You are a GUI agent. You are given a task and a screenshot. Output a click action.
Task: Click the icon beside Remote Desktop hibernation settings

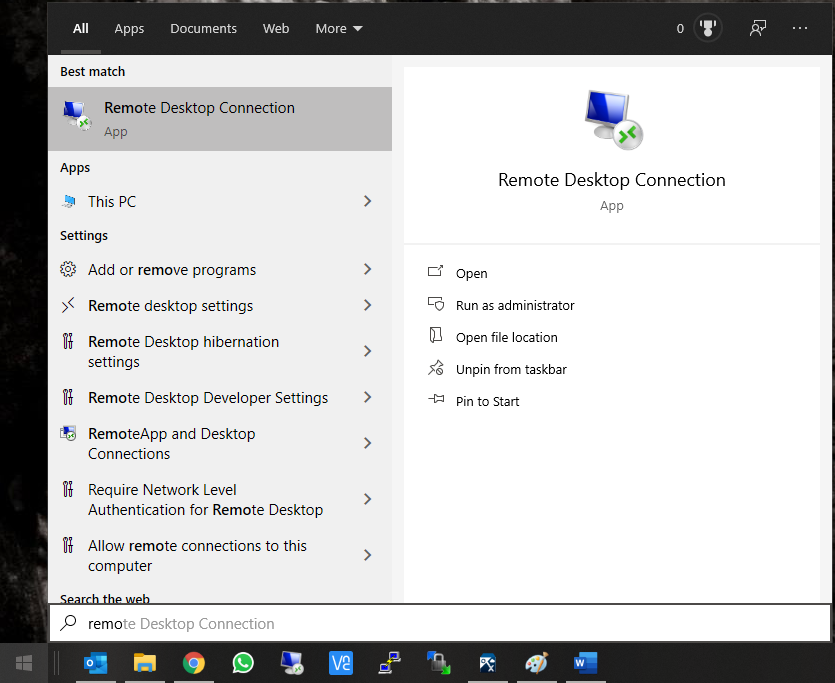click(68, 341)
